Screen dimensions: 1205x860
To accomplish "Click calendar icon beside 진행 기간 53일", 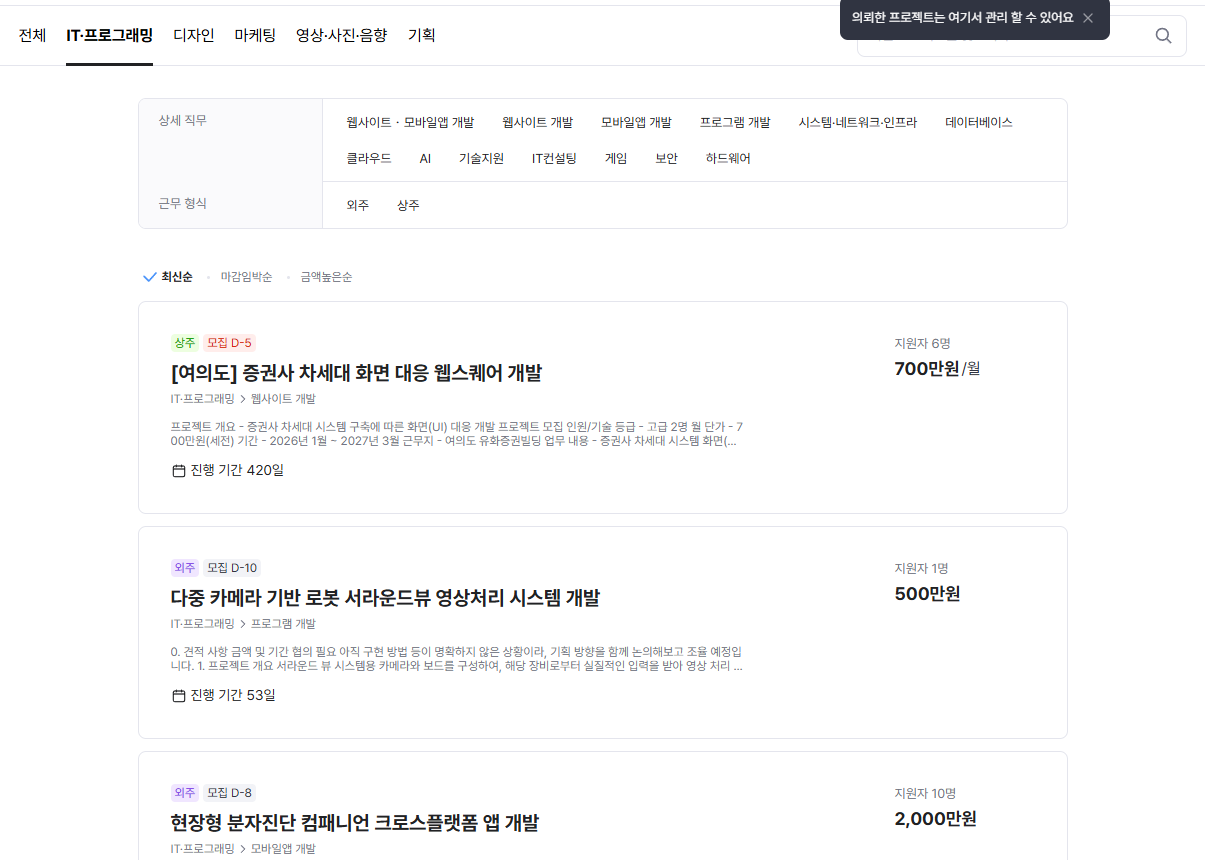I will tap(179, 695).
